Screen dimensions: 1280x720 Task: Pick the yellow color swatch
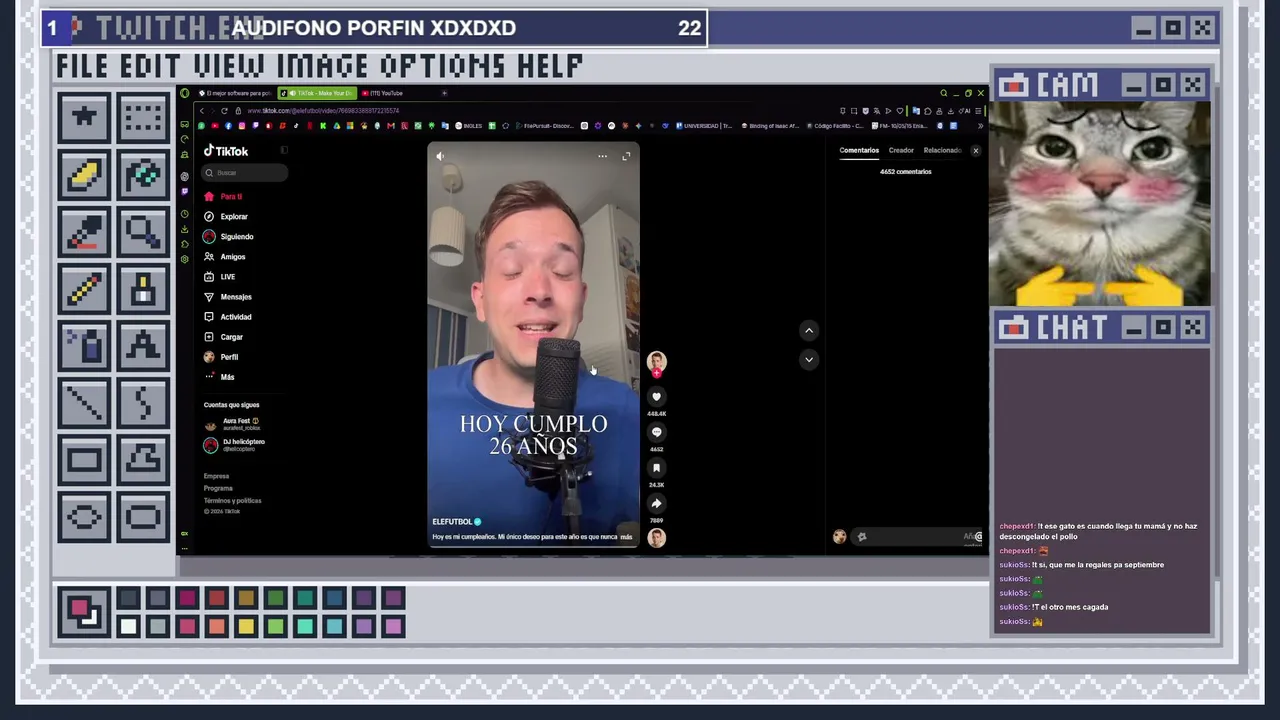pyautogui.click(x=246, y=627)
